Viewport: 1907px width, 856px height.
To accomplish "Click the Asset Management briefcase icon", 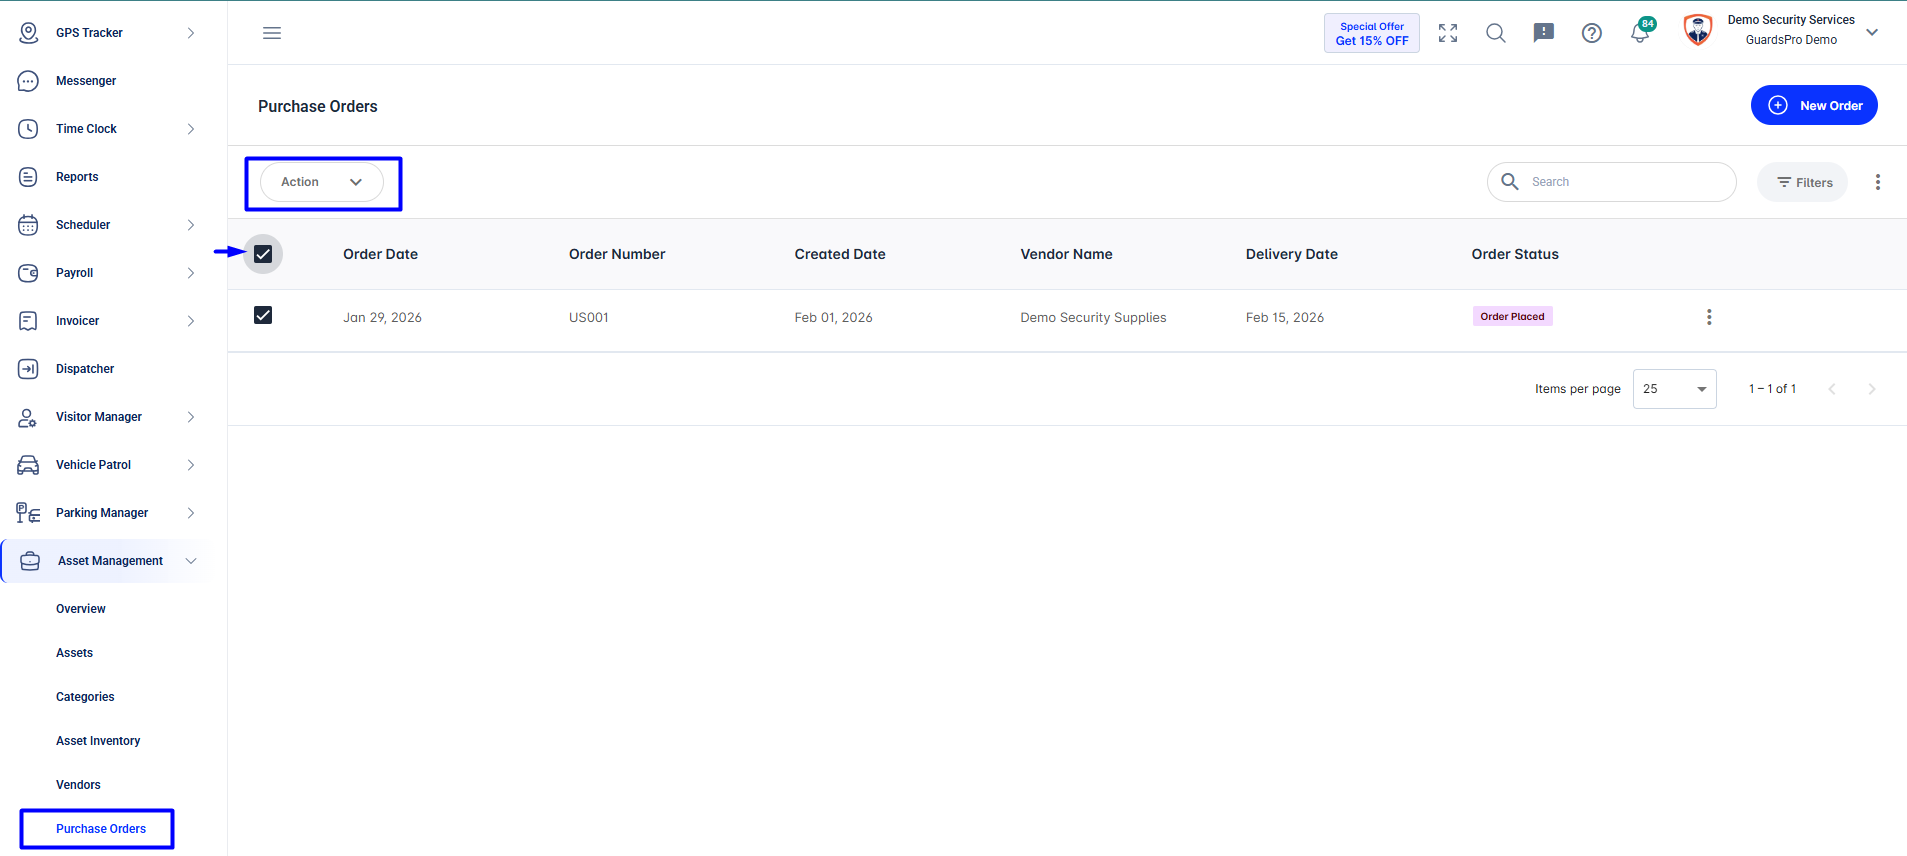I will [x=30, y=561].
